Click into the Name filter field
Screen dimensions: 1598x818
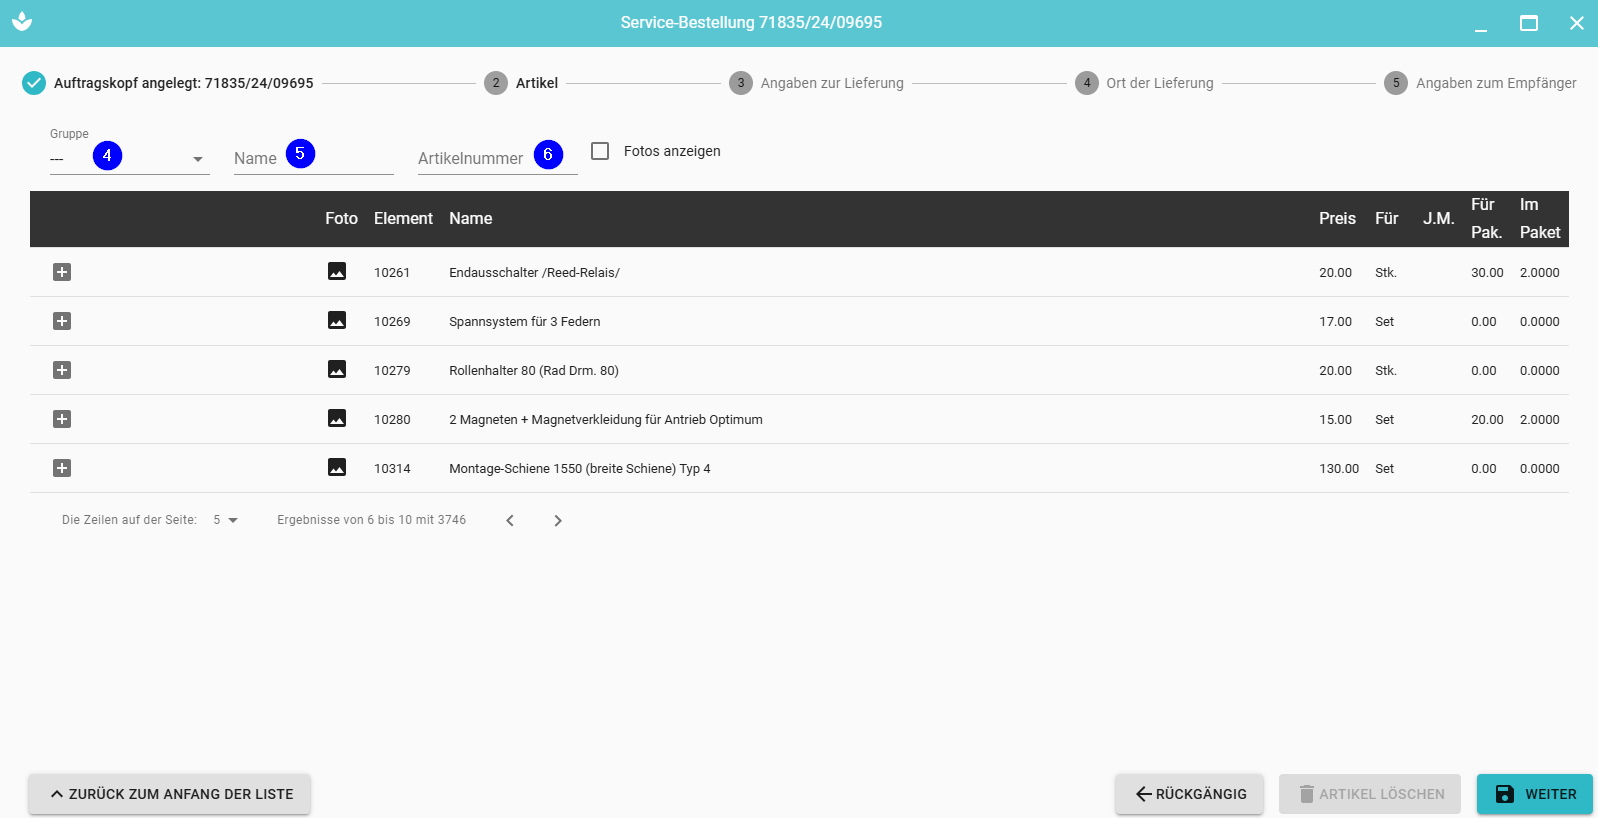pos(258,158)
